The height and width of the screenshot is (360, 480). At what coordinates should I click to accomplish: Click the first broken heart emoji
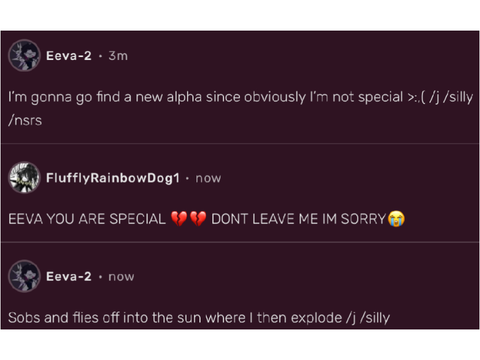(179, 219)
